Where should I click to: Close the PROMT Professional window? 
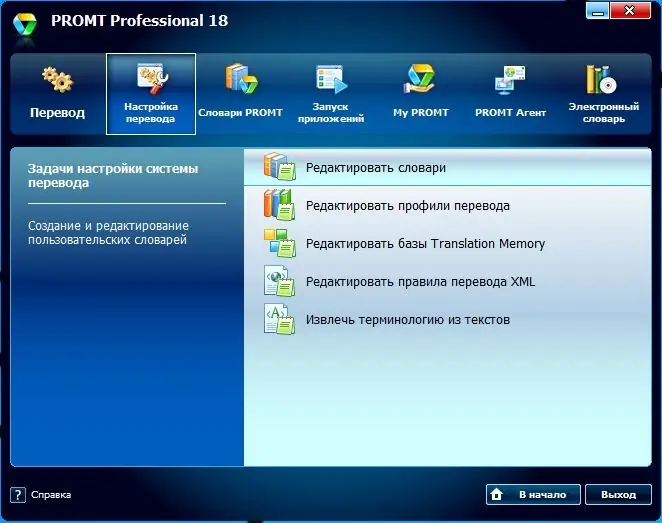(630, 11)
